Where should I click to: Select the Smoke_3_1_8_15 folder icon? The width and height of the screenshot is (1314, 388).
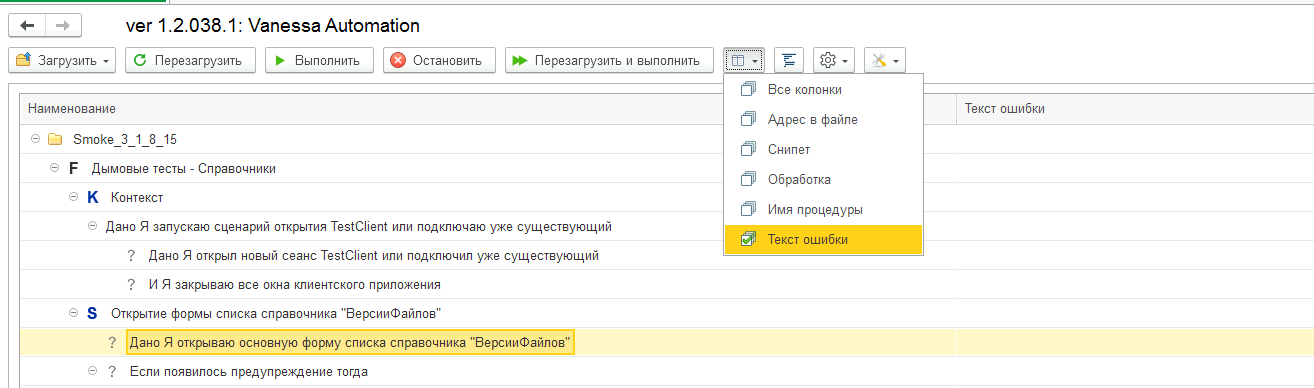point(54,139)
